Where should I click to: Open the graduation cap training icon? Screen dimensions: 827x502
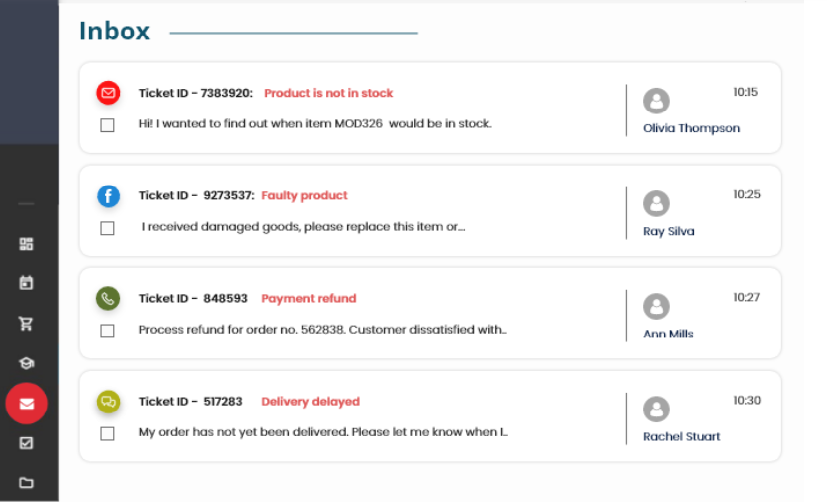[x=26, y=363]
